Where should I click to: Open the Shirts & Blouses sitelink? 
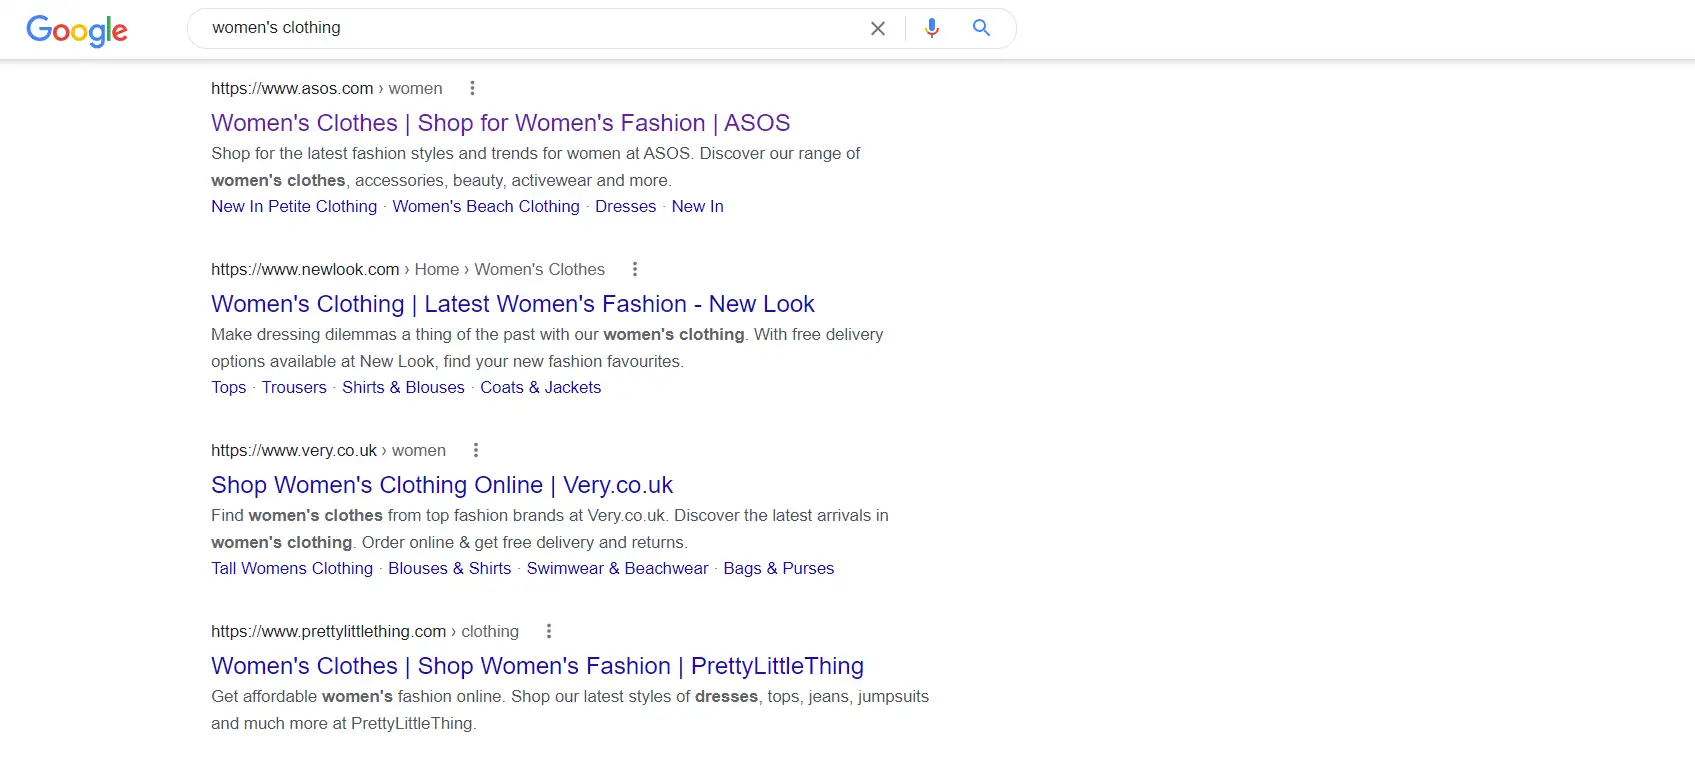tap(403, 387)
